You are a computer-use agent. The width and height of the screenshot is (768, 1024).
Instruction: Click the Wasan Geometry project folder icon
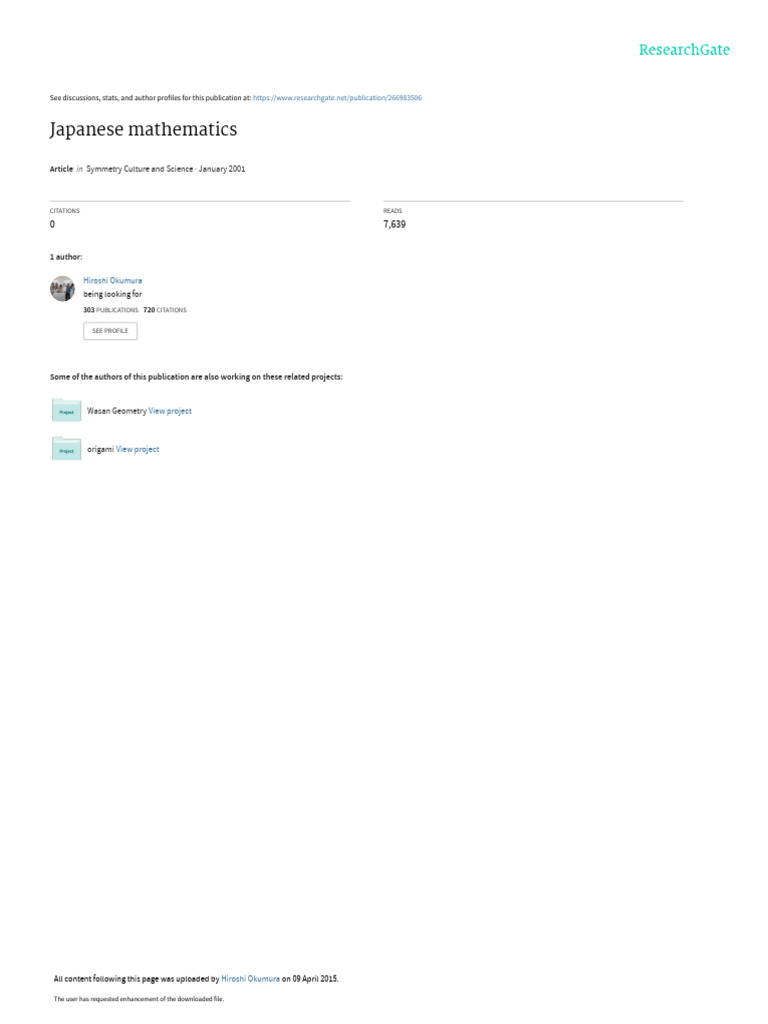point(67,411)
